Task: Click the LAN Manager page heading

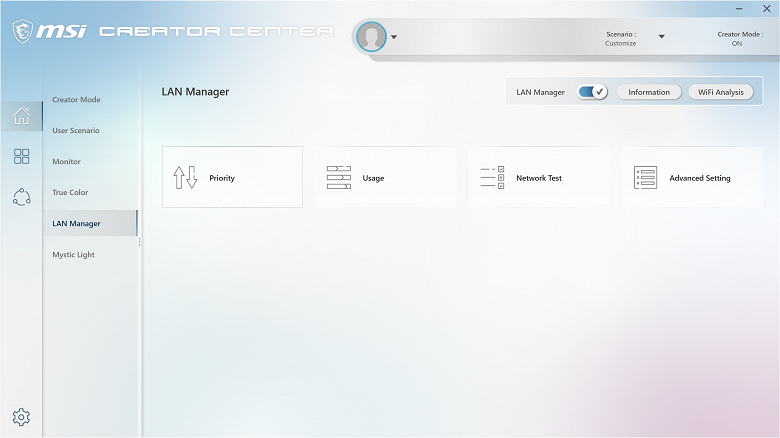Action: [195, 92]
